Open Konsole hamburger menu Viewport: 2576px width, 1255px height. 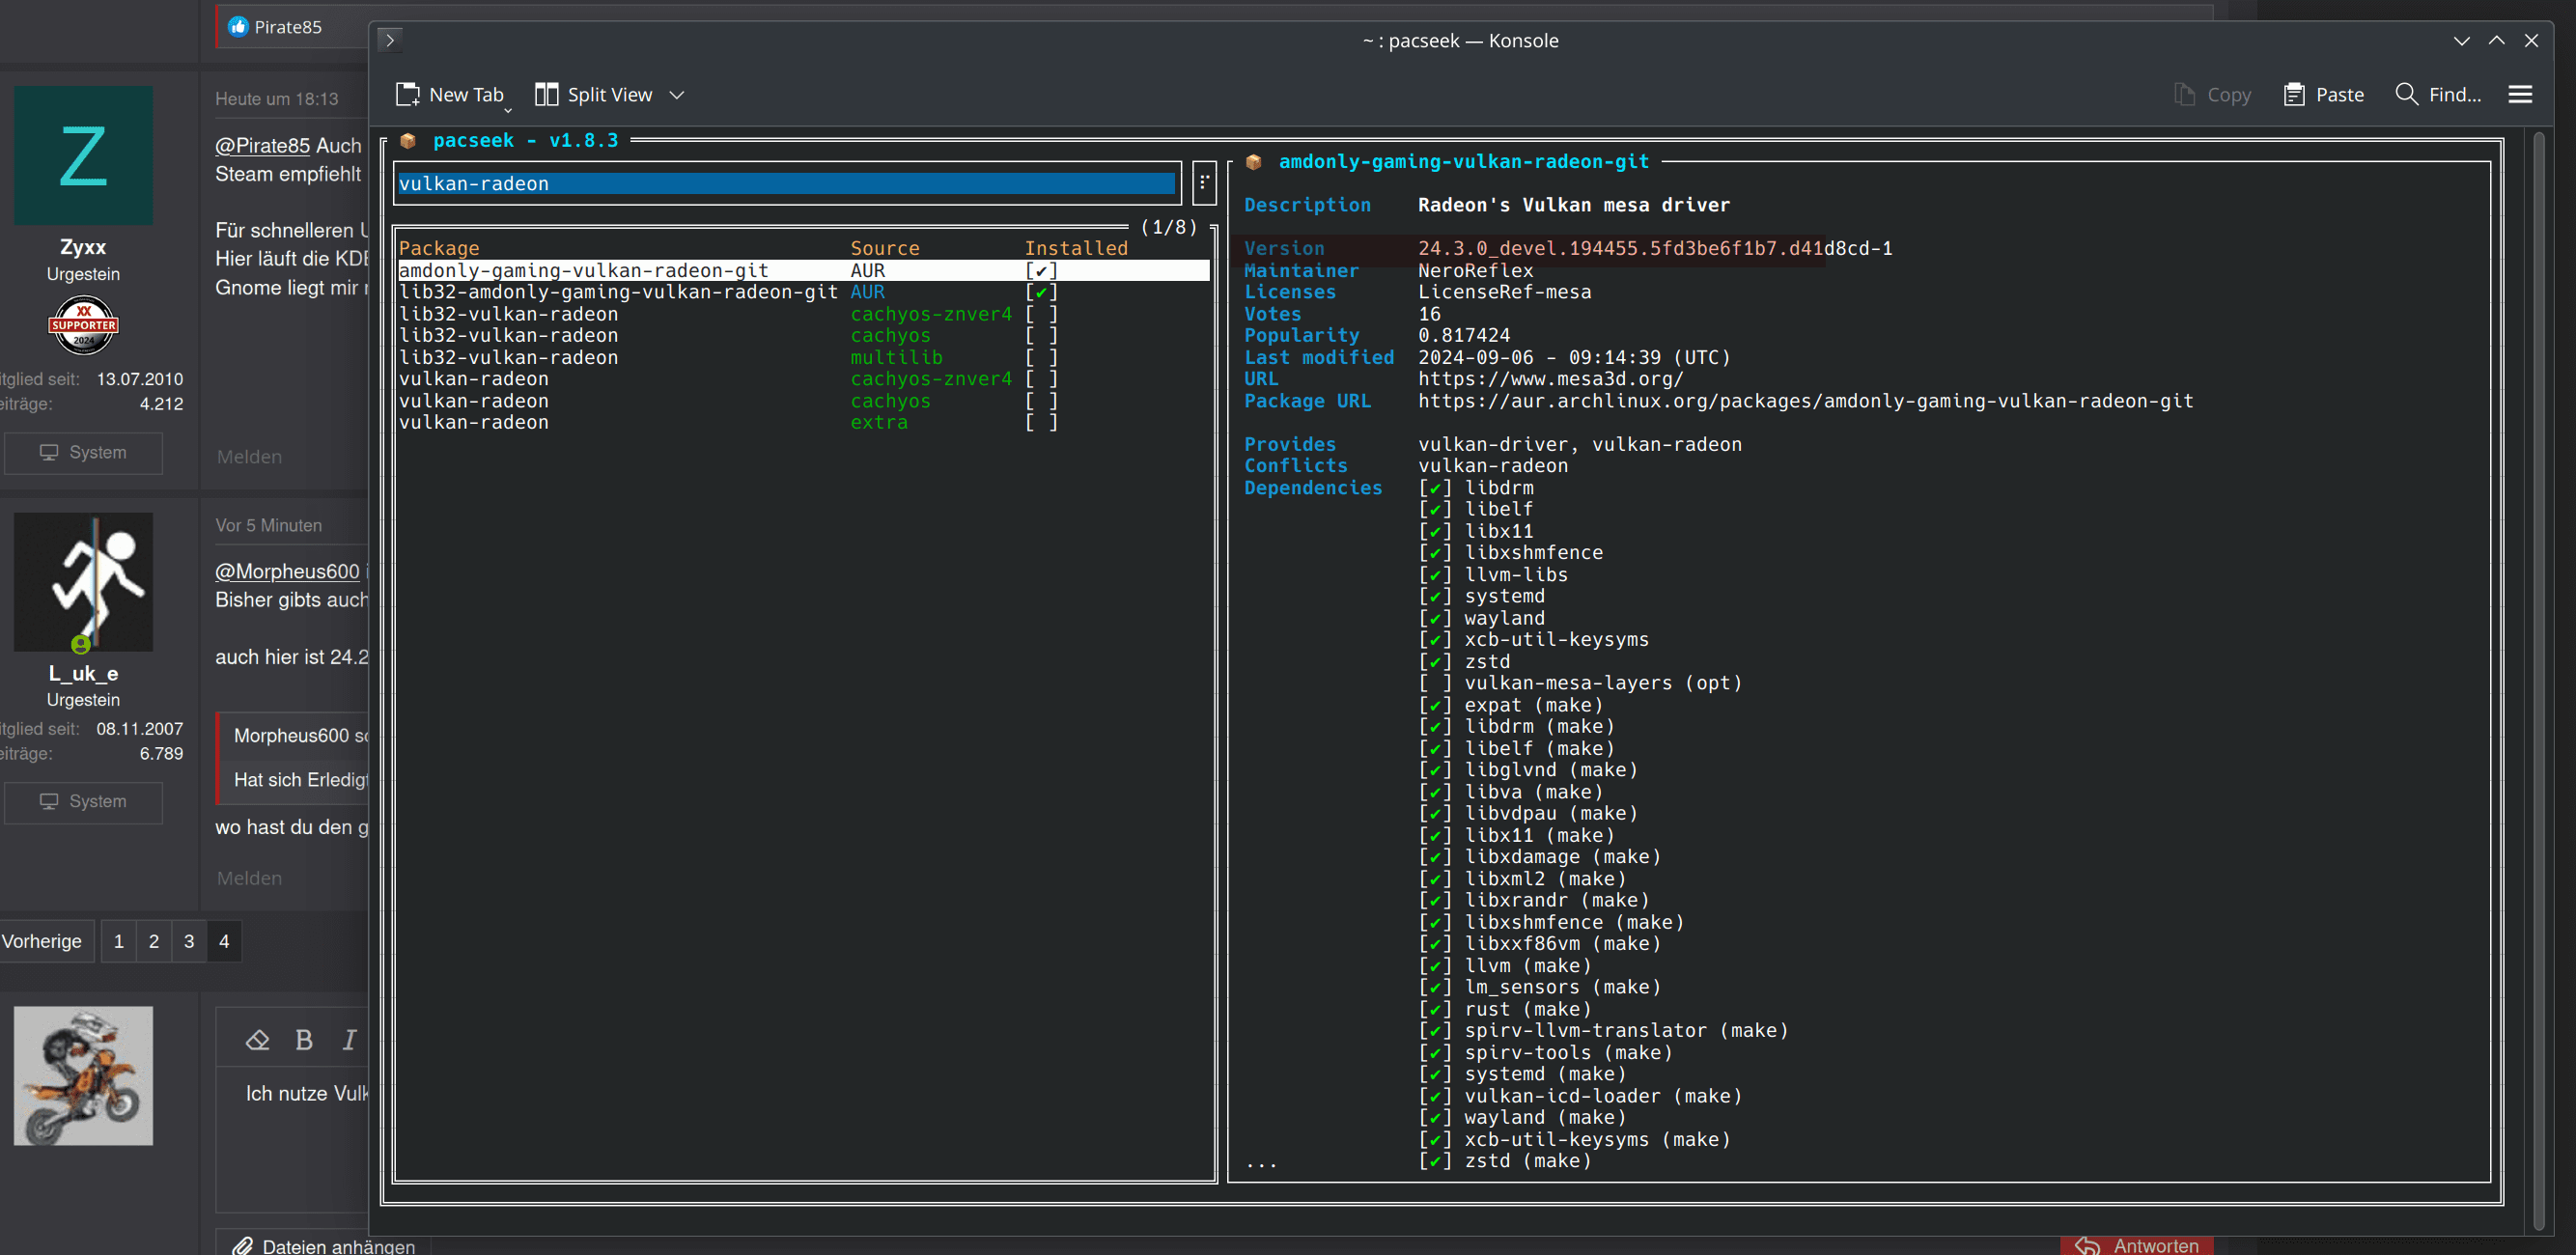click(2520, 95)
